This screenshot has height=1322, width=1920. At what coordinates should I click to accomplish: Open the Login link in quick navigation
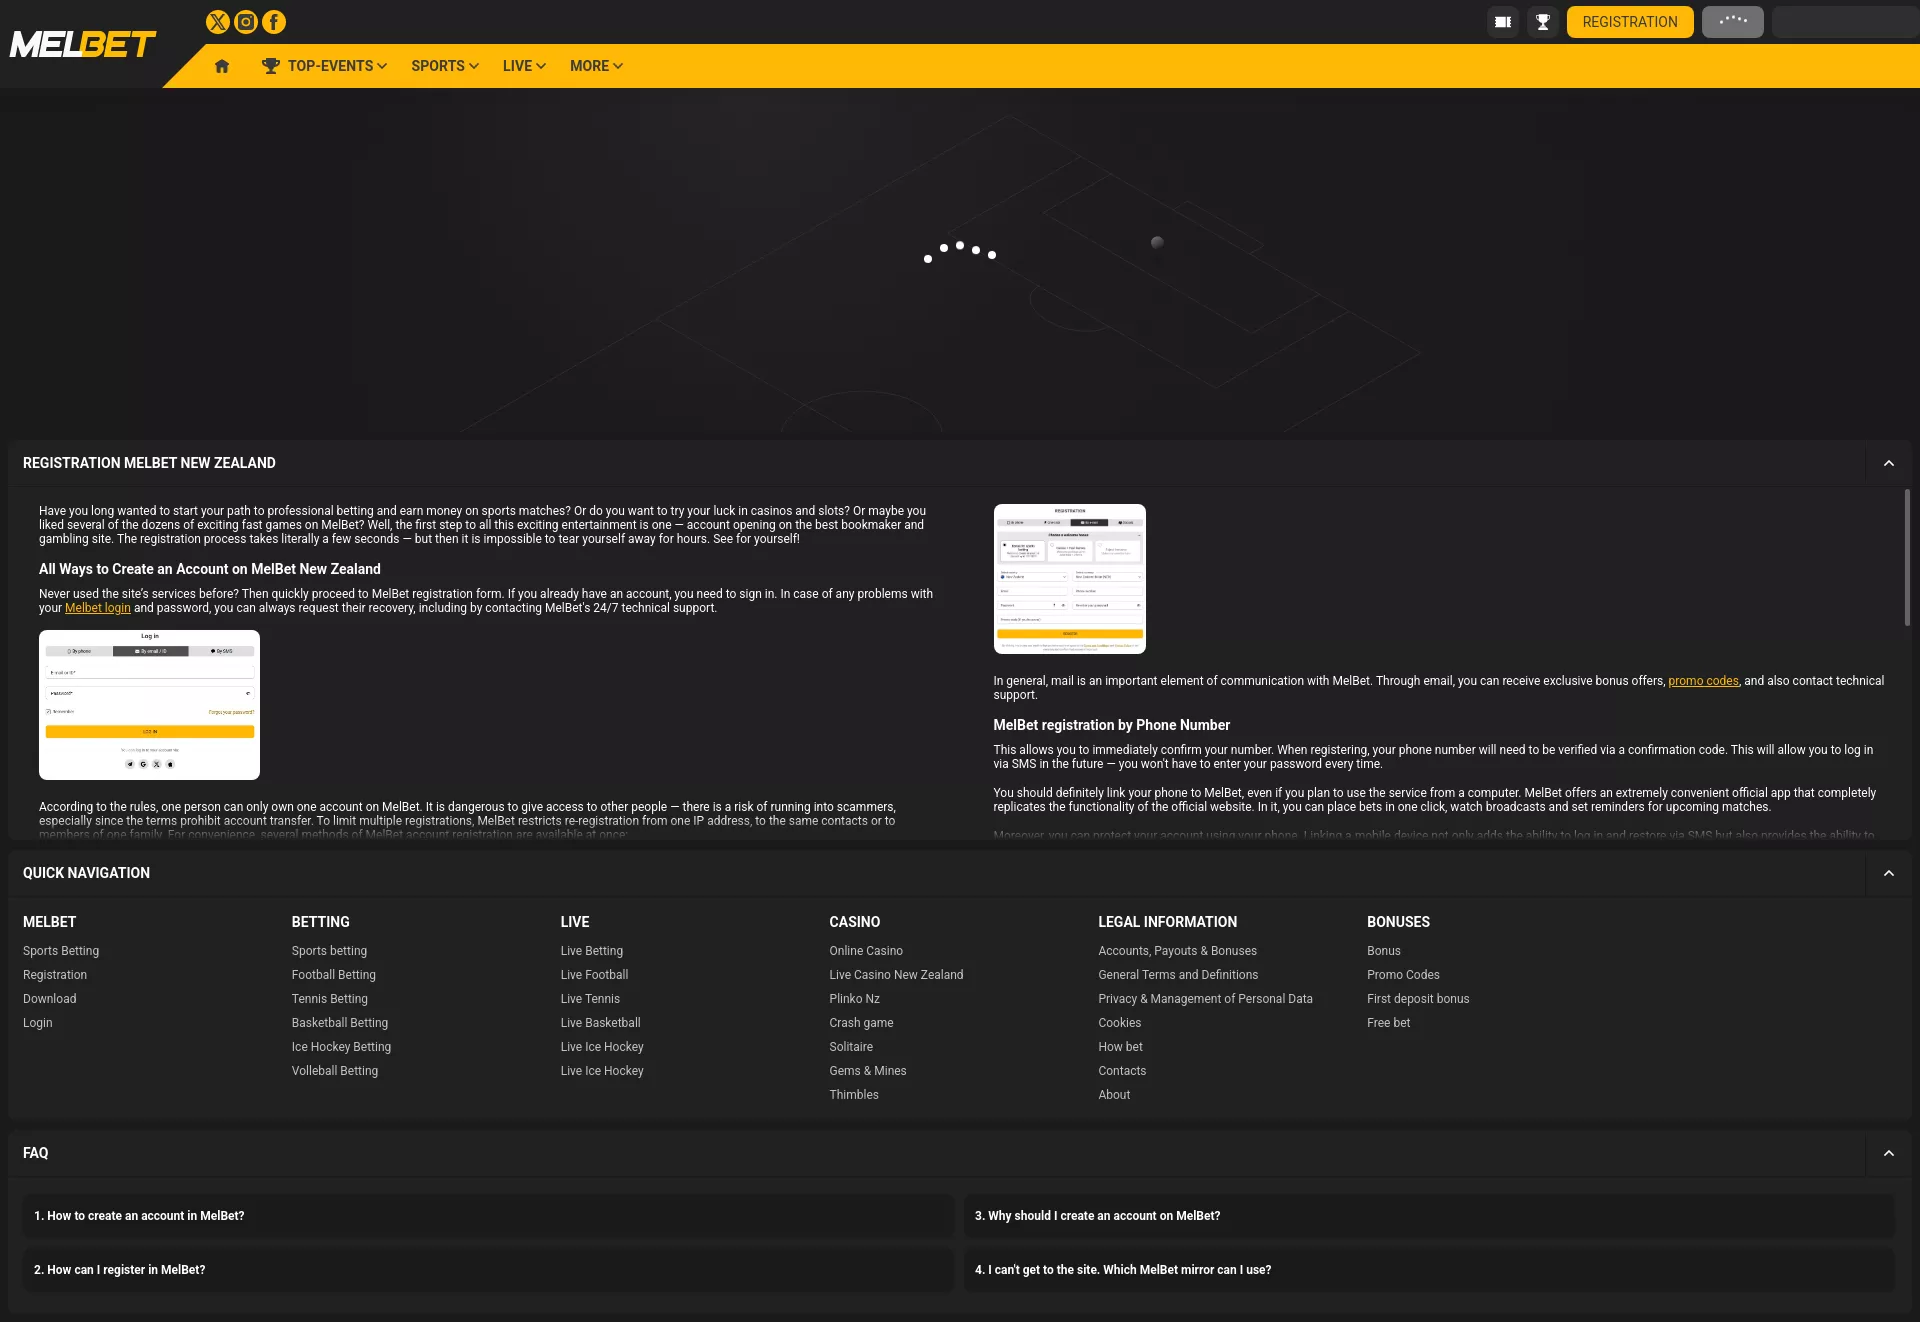[x=38, y=1023]
